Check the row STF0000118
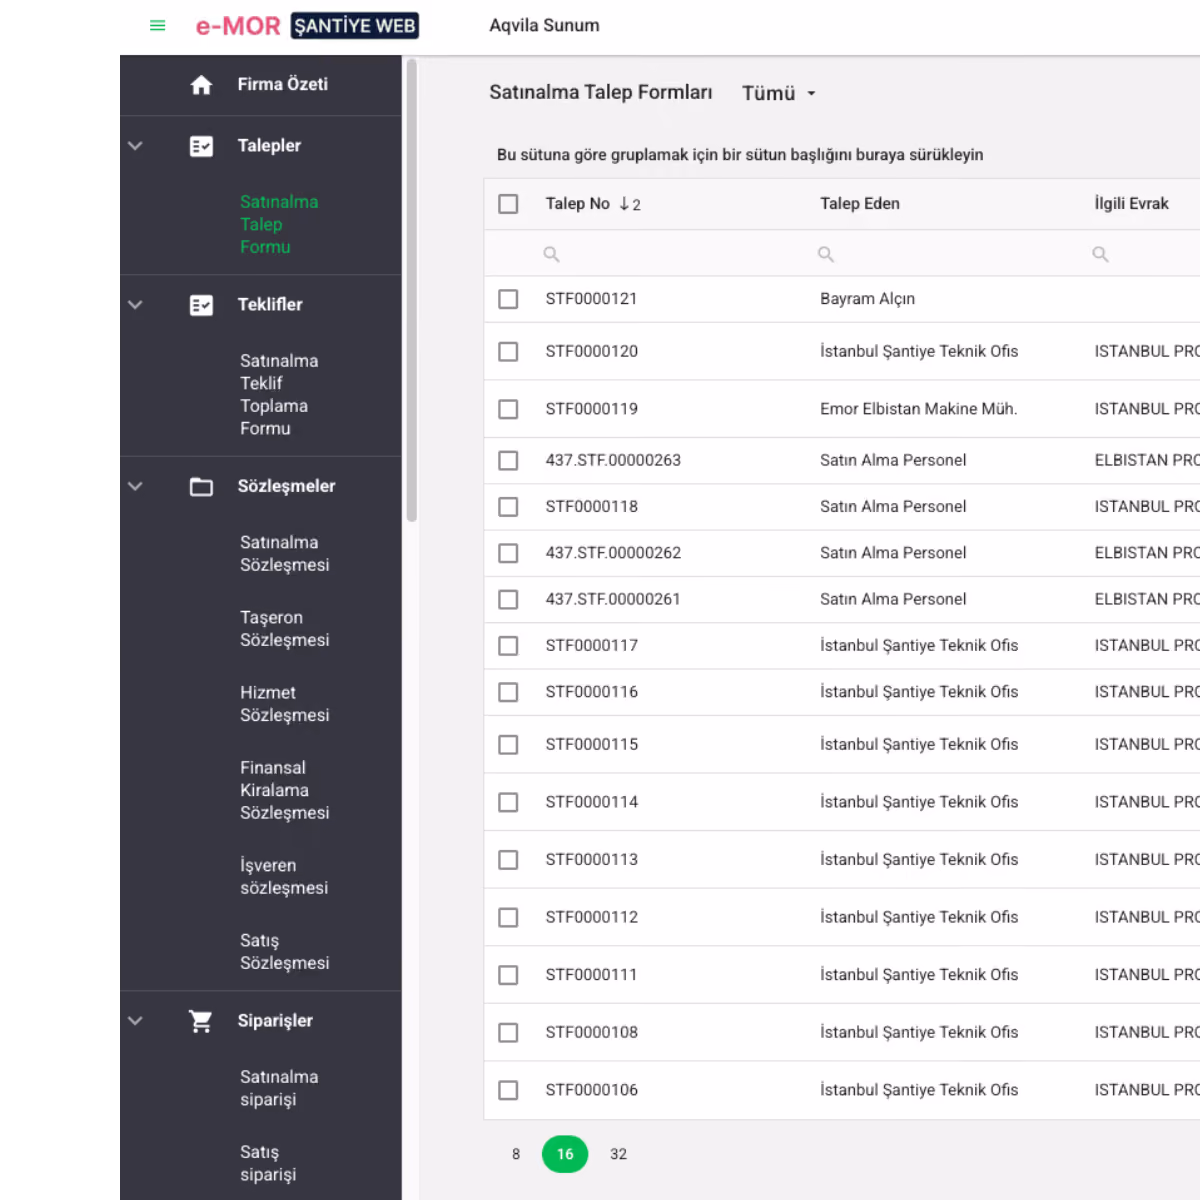This screenshot has height=1200, width=1200. point(508,507)
